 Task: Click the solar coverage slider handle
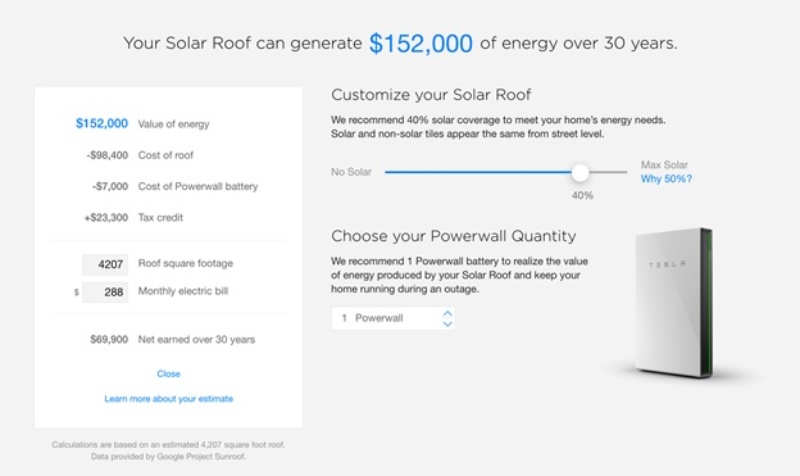[580, 173]
